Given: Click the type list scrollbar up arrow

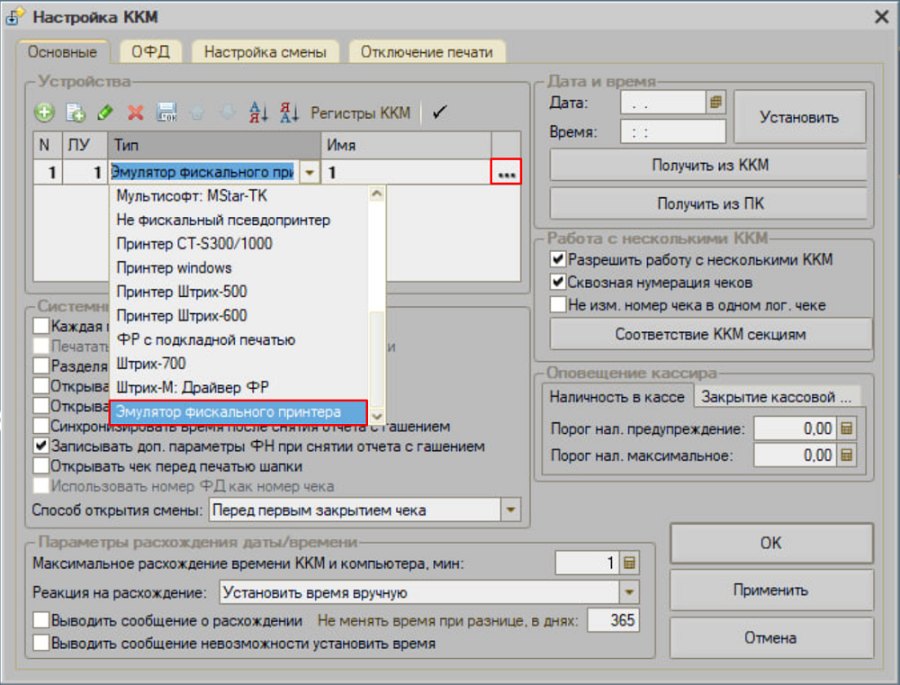Looking at the screenshot, I should (x=377, y=193).
